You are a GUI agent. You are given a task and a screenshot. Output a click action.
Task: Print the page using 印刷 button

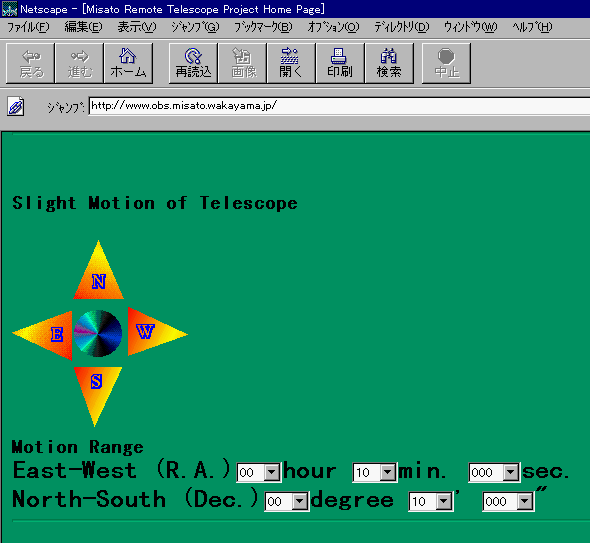340,63
